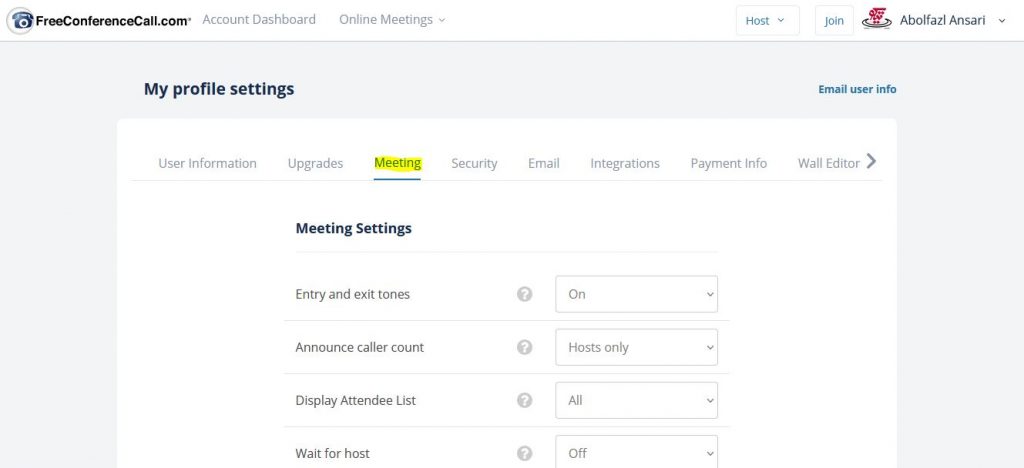The width and height of the screenshot is (1024, 468).
Task: Click the Join button
Action: tap(834, 20)
